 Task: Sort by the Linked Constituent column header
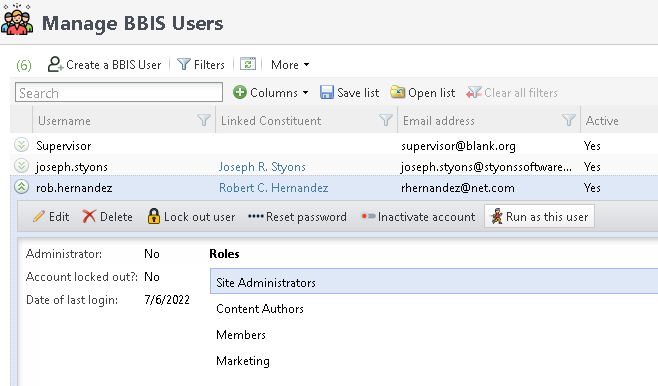[271, 121]
